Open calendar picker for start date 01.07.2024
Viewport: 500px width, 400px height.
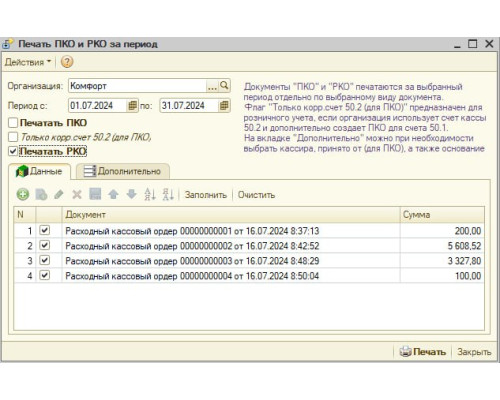(x=132, y=106)
